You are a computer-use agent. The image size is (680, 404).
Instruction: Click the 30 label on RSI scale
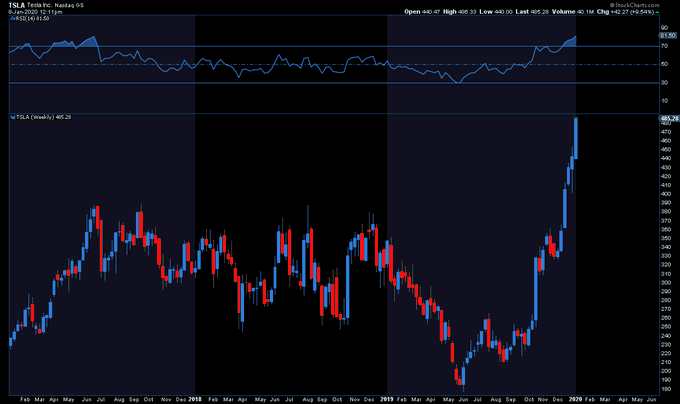tap(664, 82)
